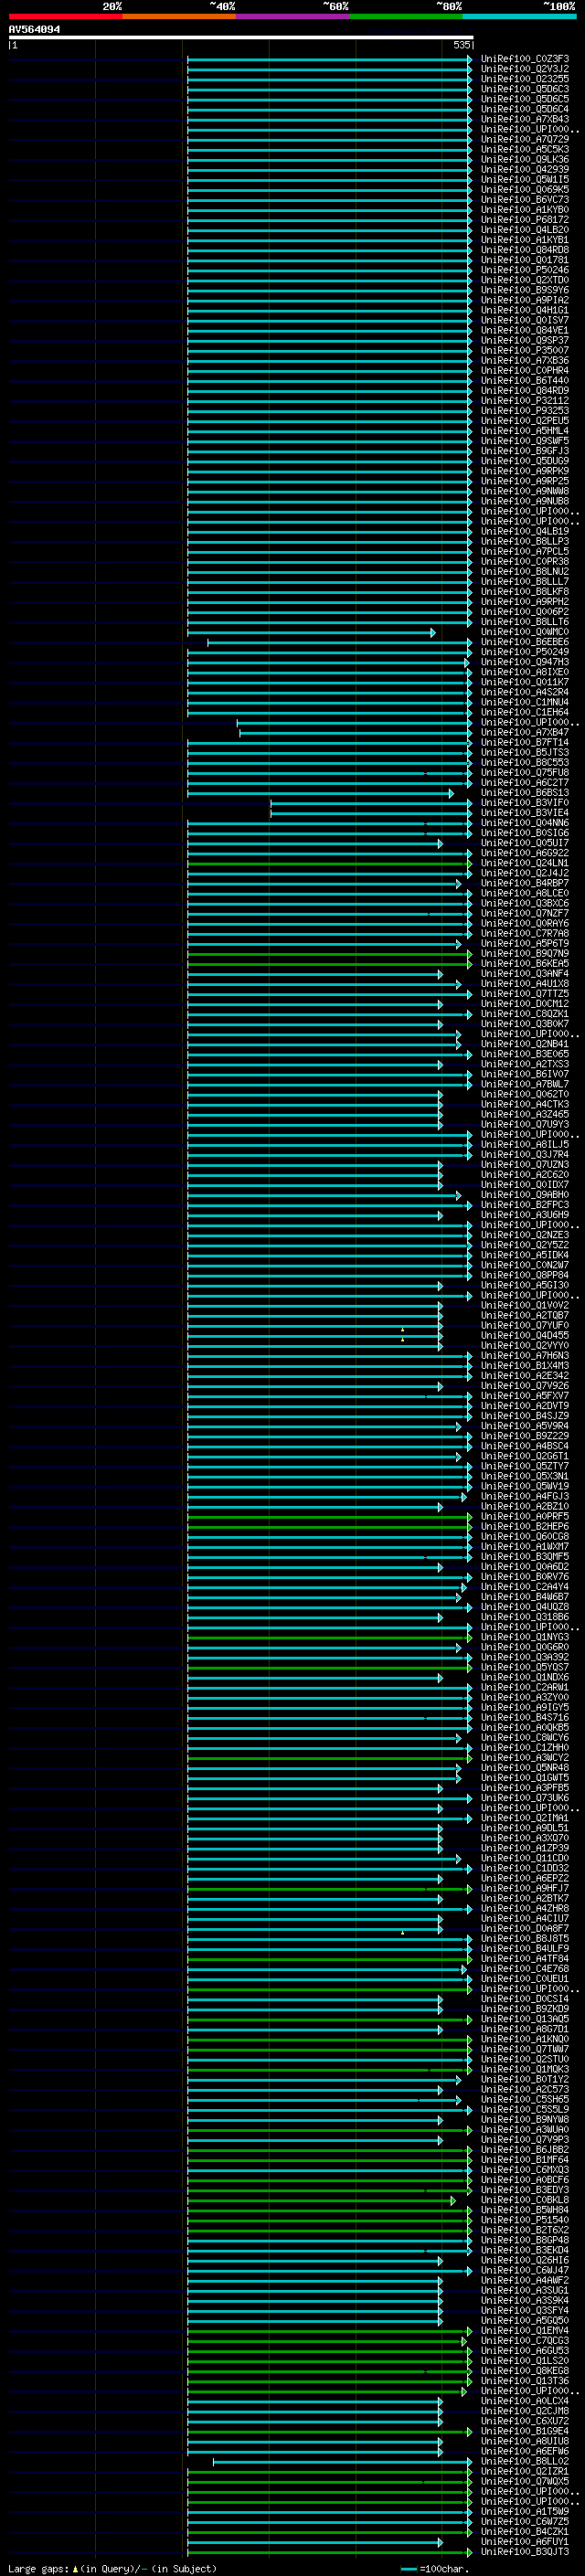Click the UniRef100_B6EBE6 label

click(x=525, y=642)
